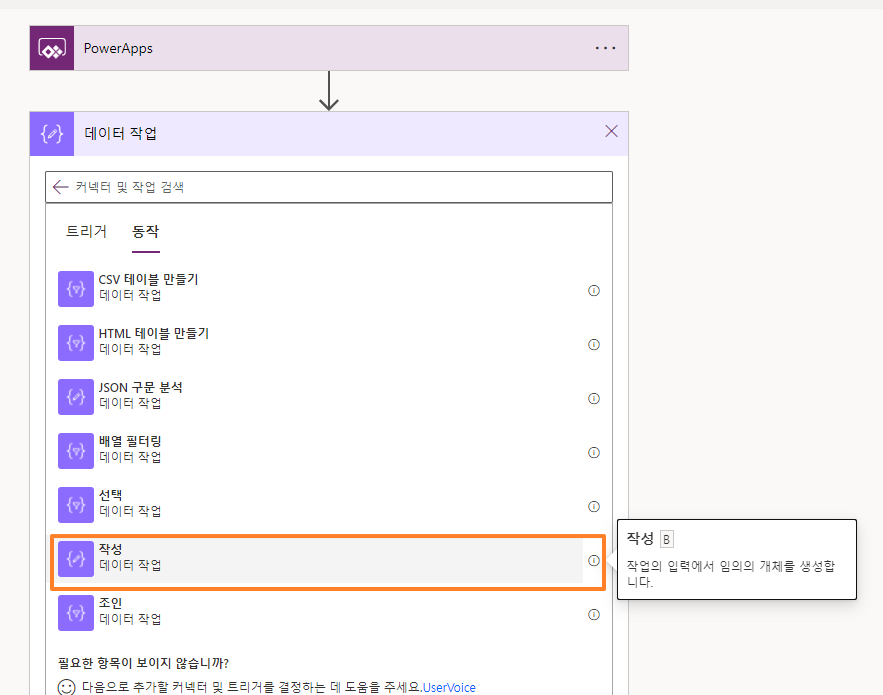883x695 pixels.
Task: Choose the JSON 구문 분석 action
Action: [320, 397]
